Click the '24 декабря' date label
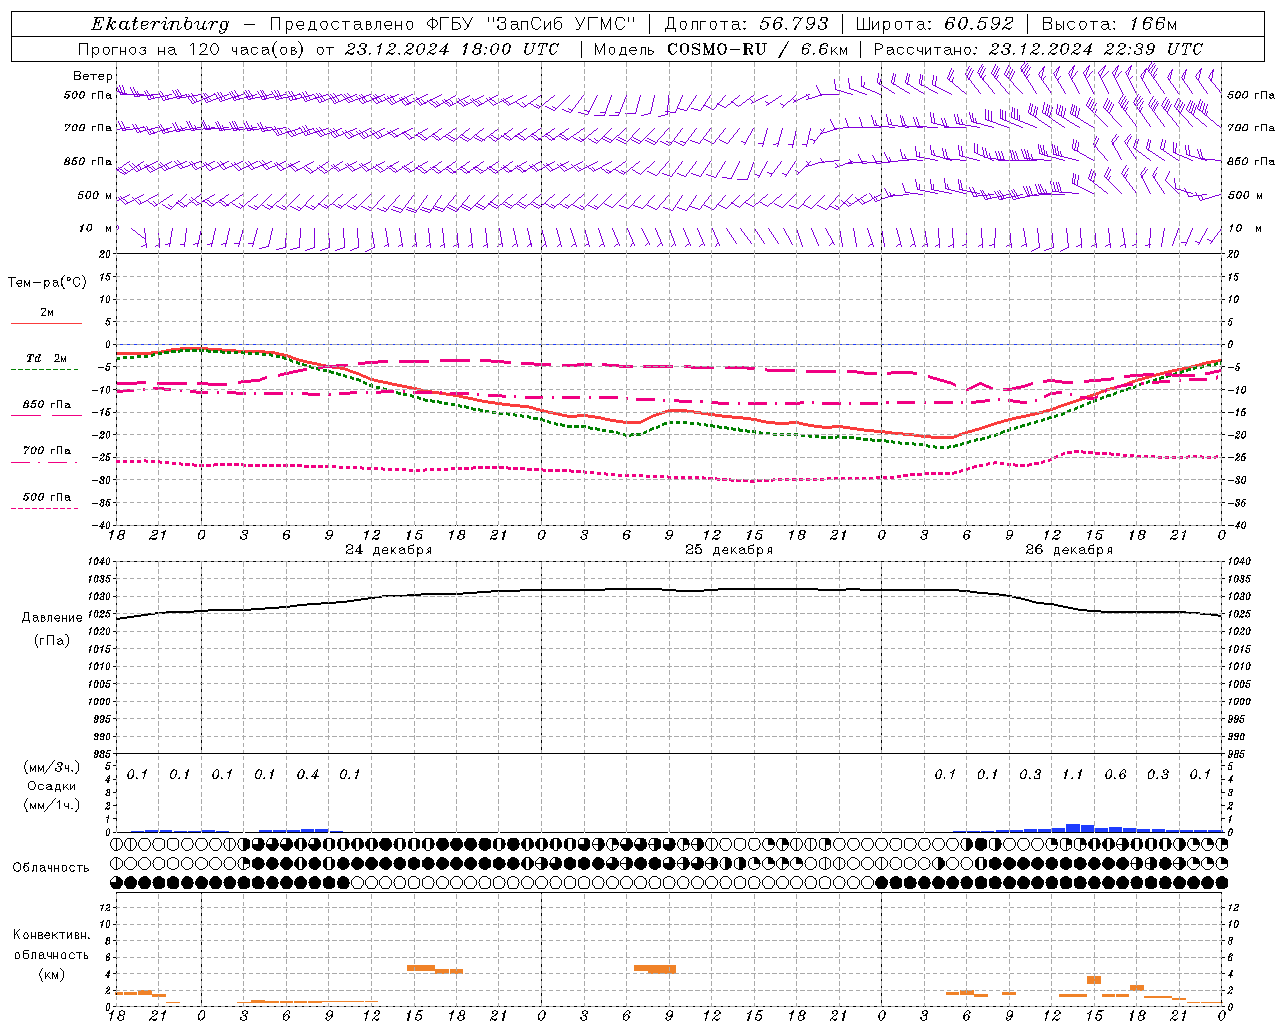The width and height of the screenshot is (1280, 1024). click(388, 550)
